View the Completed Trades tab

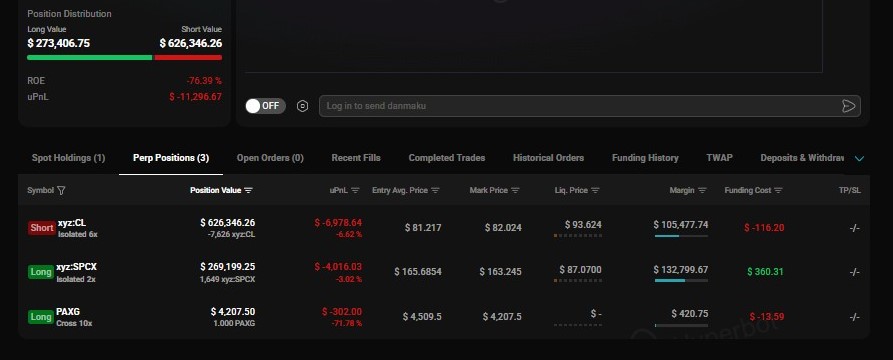(x=447, y=158)
